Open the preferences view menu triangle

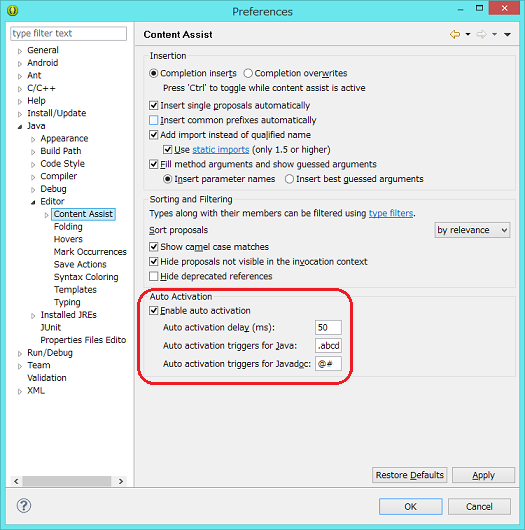click(x=507, y=34)
